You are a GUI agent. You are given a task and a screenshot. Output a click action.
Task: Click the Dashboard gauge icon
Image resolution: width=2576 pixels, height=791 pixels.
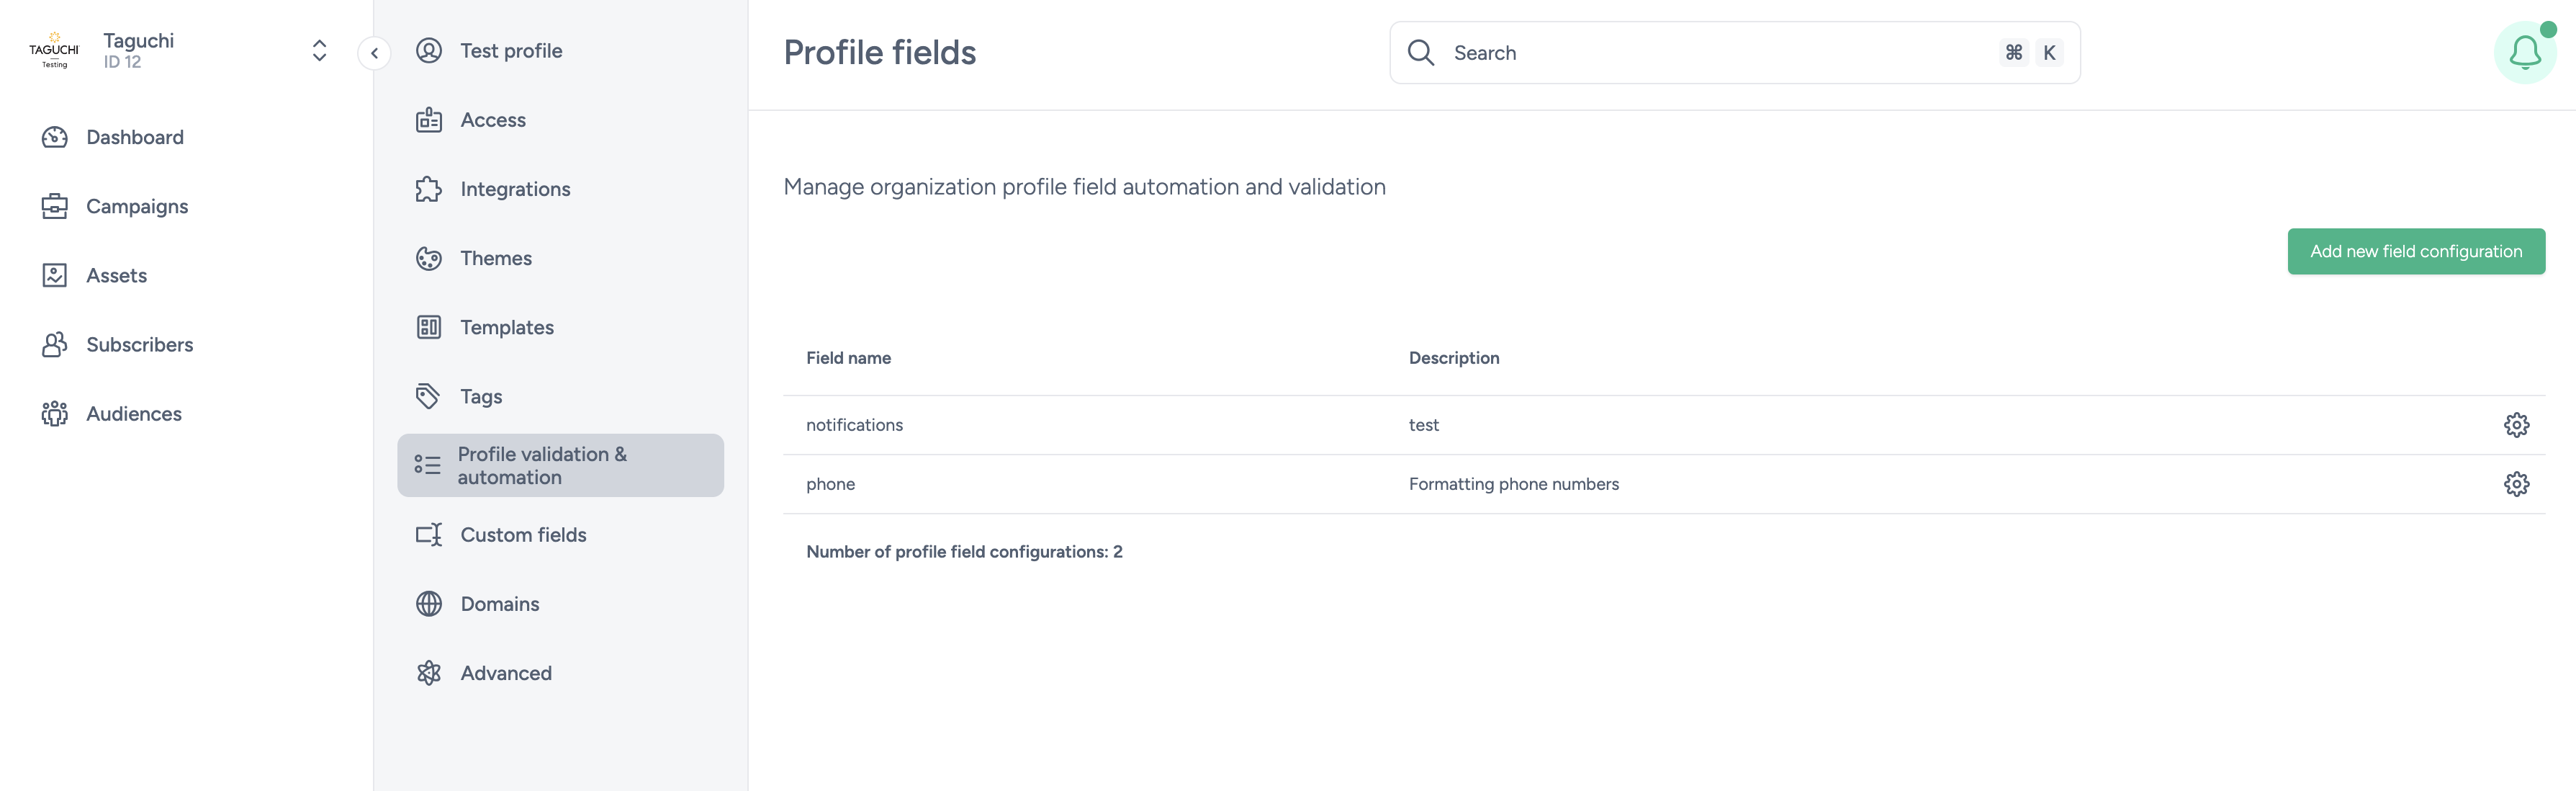click(55, 137)
